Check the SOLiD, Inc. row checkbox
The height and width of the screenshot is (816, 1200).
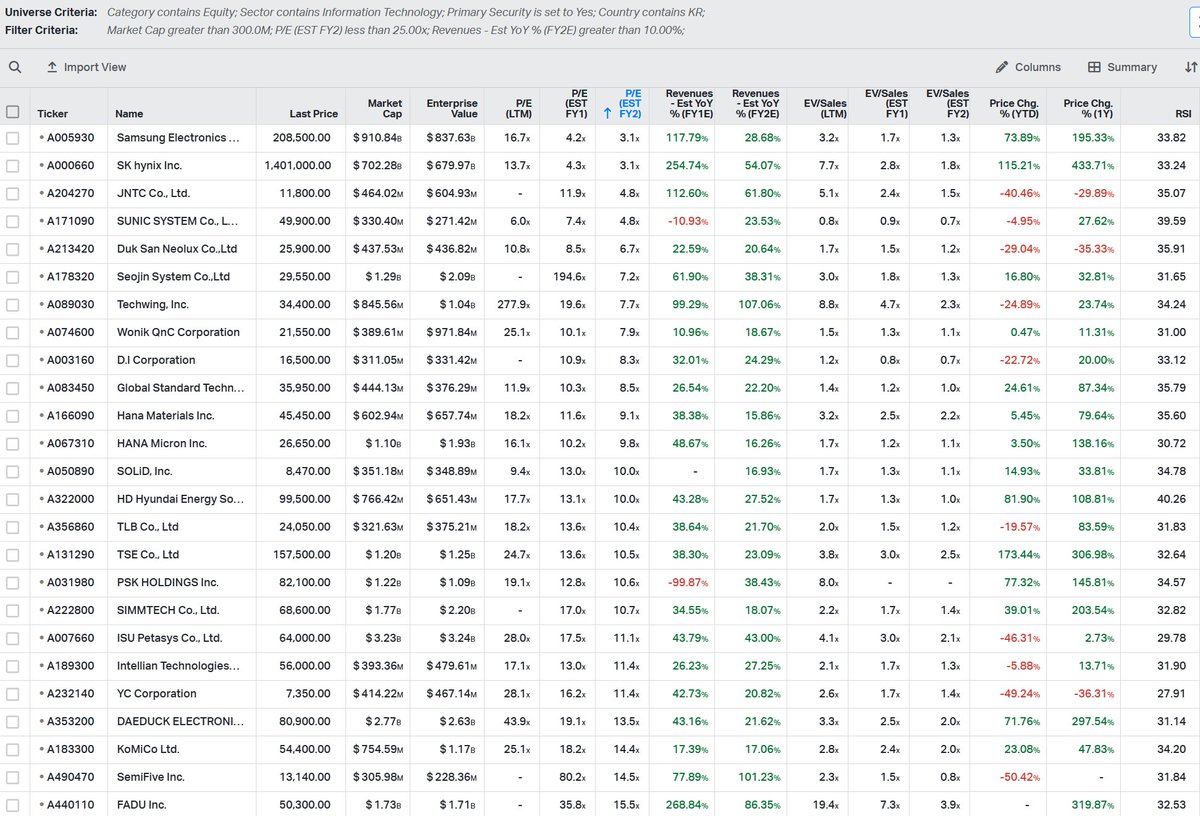[x=13, y=471]
